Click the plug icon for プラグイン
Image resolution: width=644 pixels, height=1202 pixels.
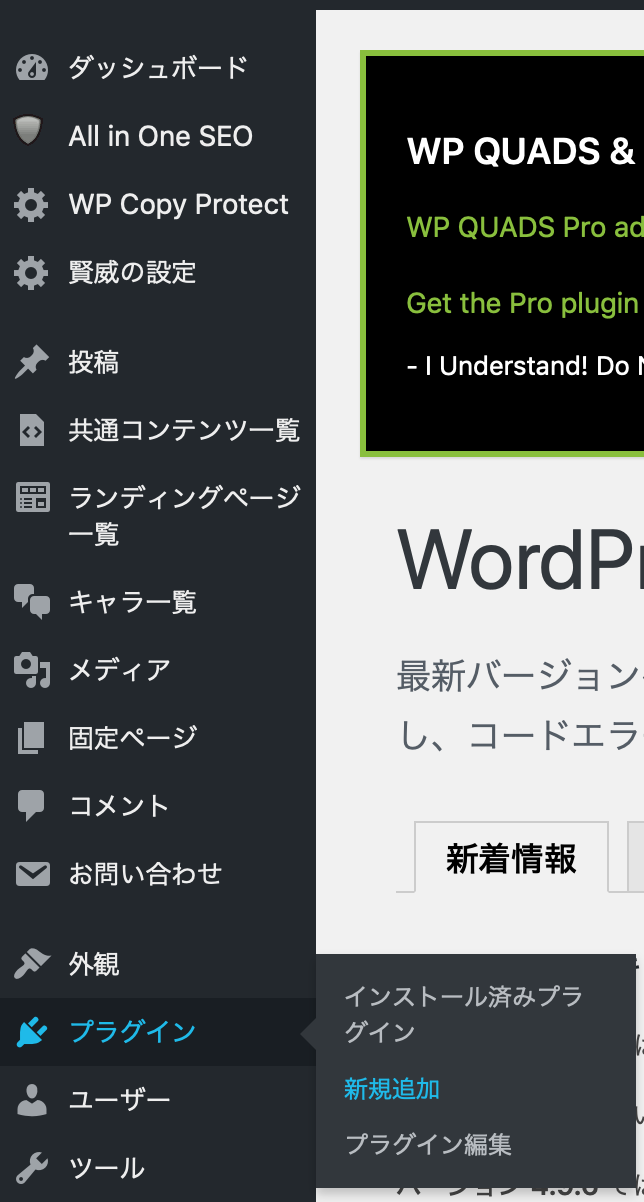point(32,1032)
